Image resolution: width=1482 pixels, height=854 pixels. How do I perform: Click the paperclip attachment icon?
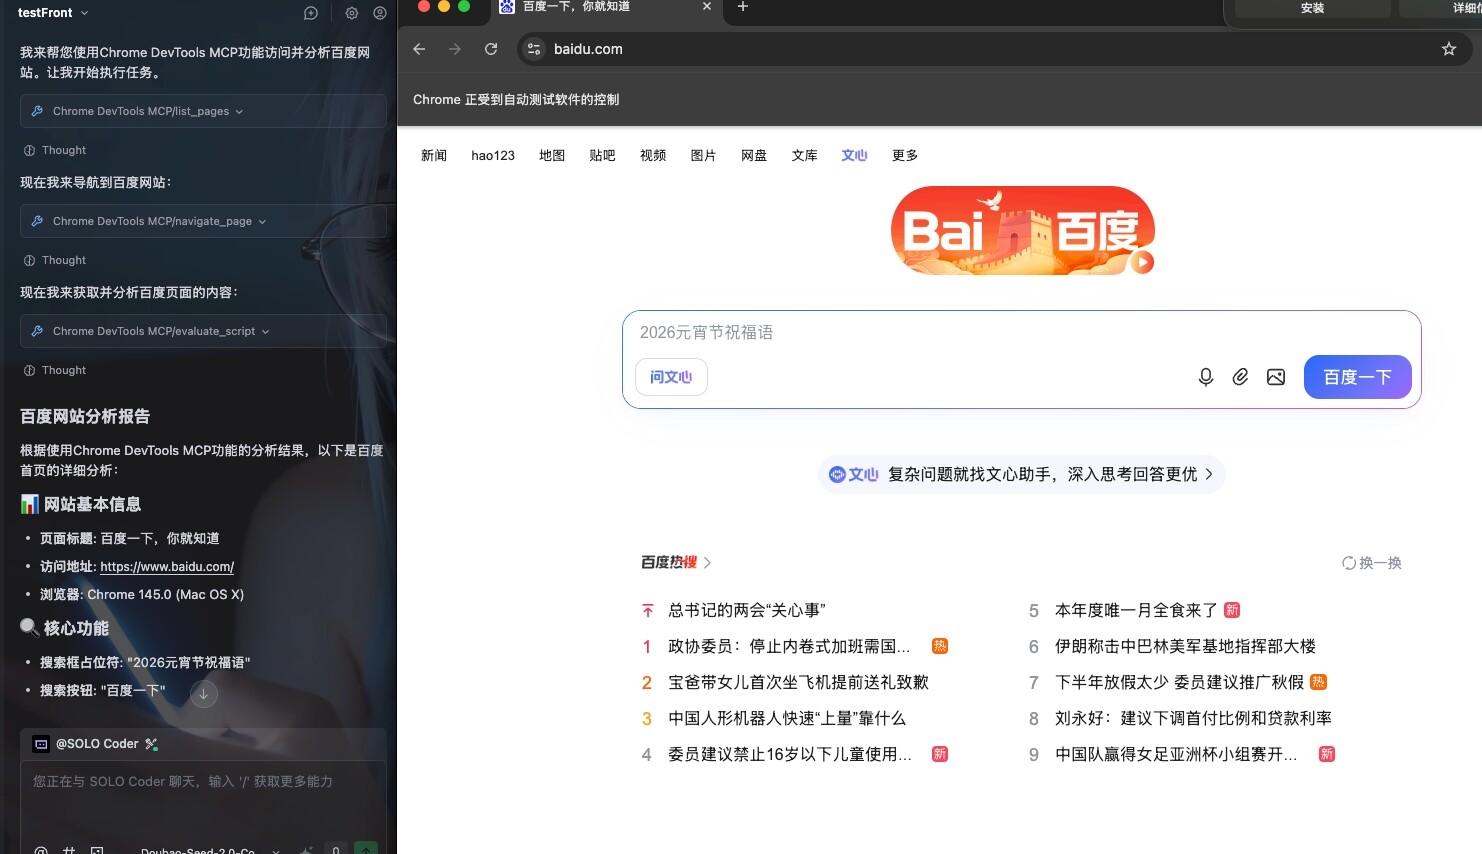[1240, 377]
